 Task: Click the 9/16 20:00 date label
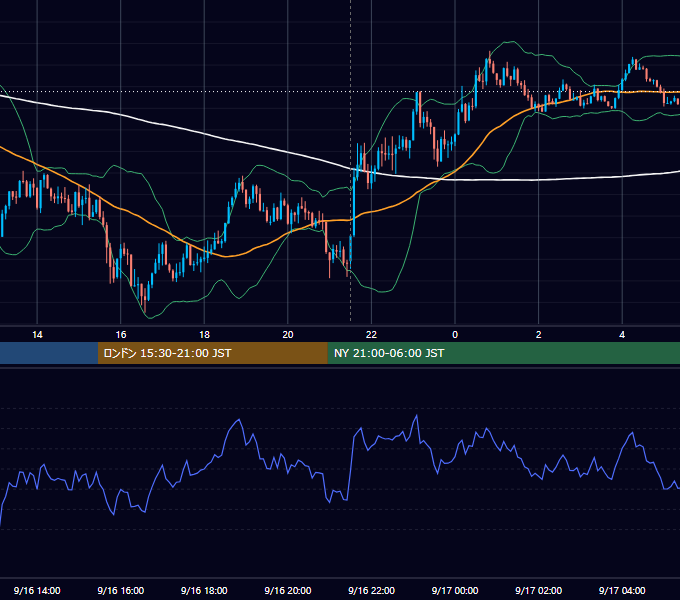click(288, 590)
